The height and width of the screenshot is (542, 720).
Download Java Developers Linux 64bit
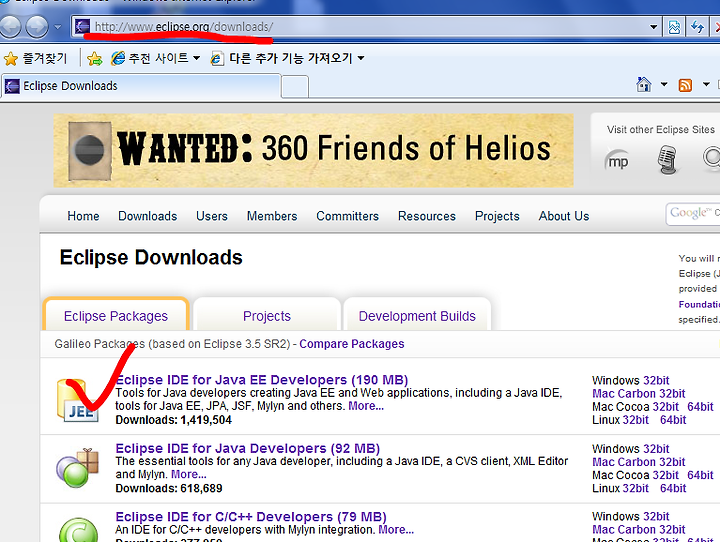pyautogui.click(x=673, y=488)
